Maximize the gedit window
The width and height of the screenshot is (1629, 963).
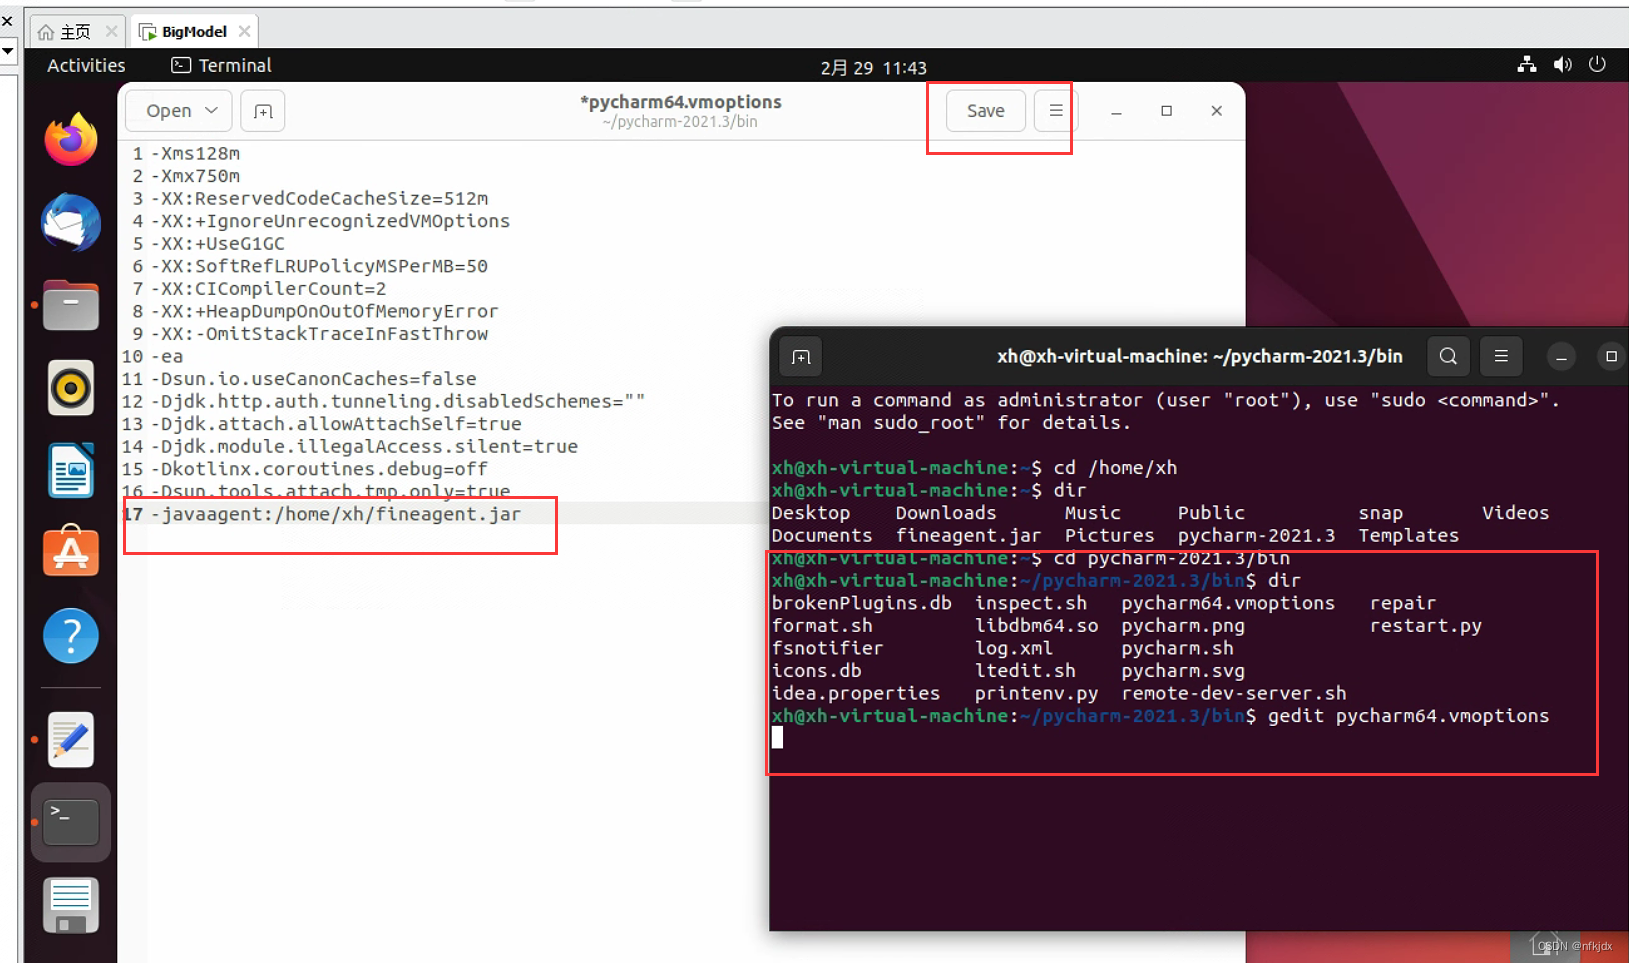1166,111
